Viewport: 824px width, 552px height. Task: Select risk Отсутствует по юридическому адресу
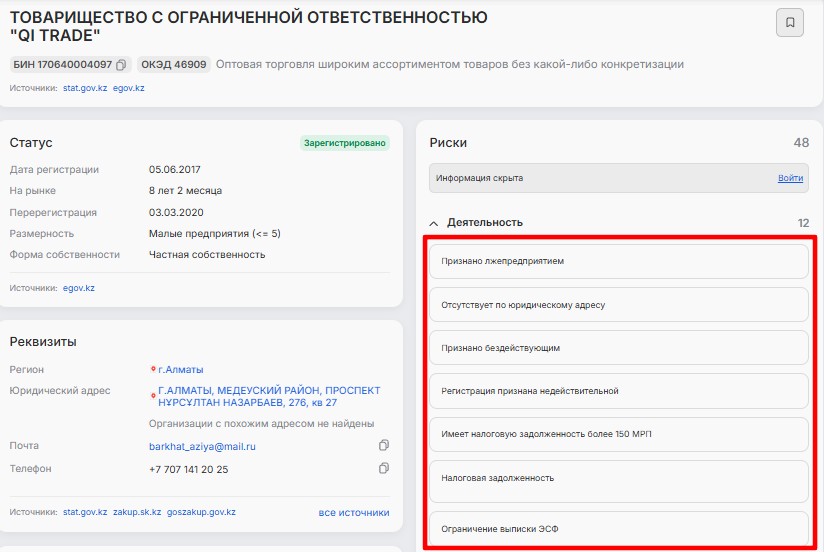[619, 305]
